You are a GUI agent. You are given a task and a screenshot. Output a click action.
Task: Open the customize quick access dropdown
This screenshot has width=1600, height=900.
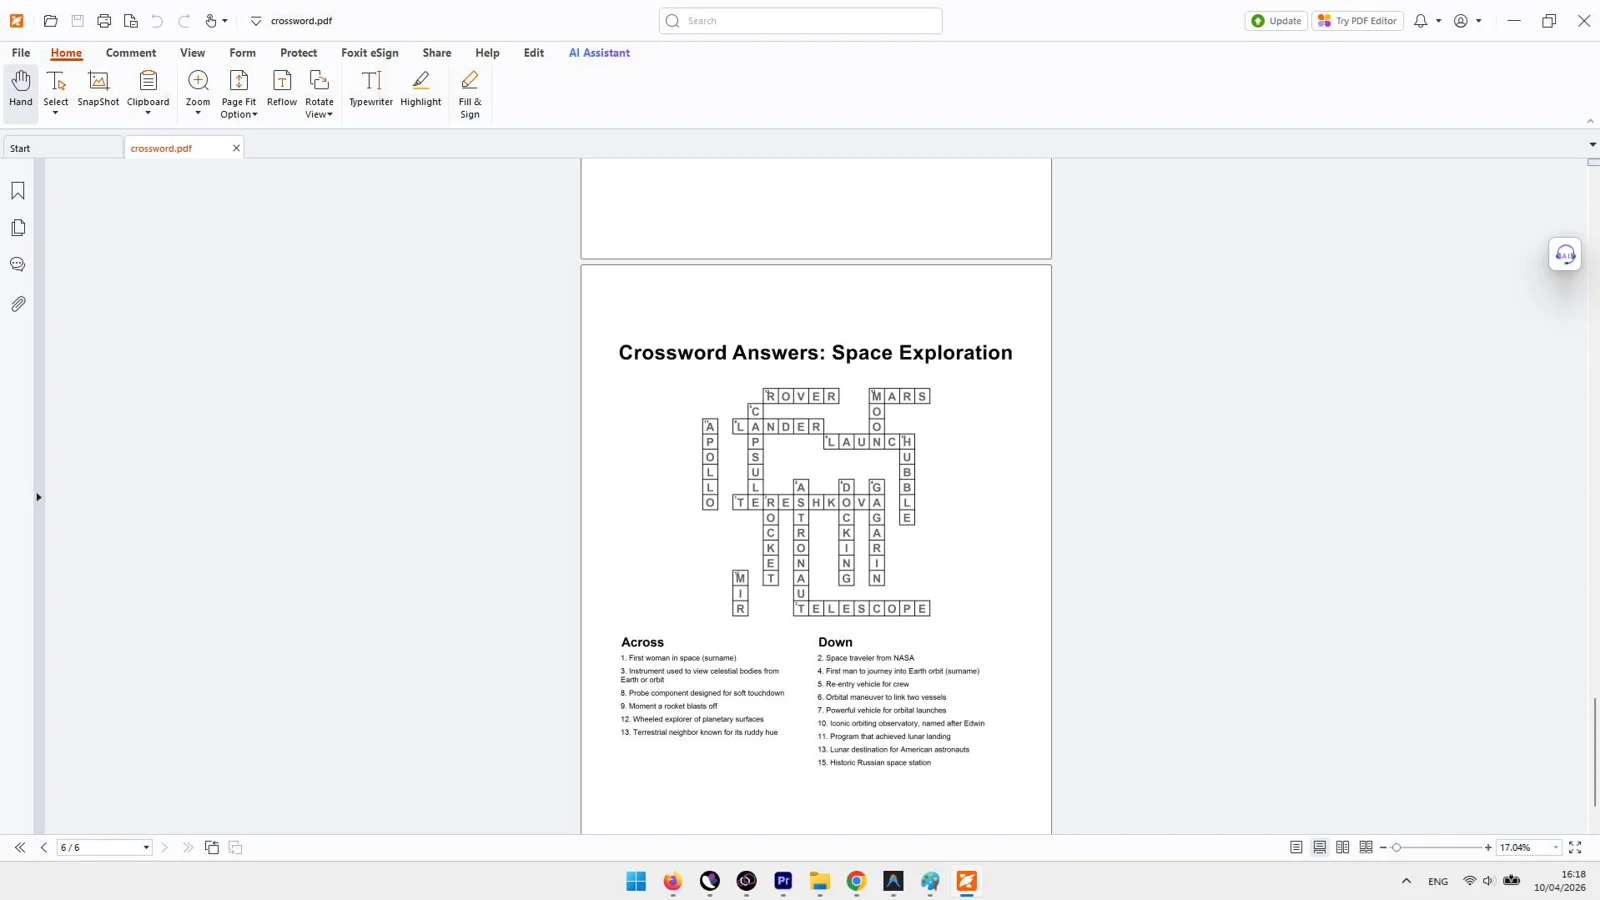[256, 21]
